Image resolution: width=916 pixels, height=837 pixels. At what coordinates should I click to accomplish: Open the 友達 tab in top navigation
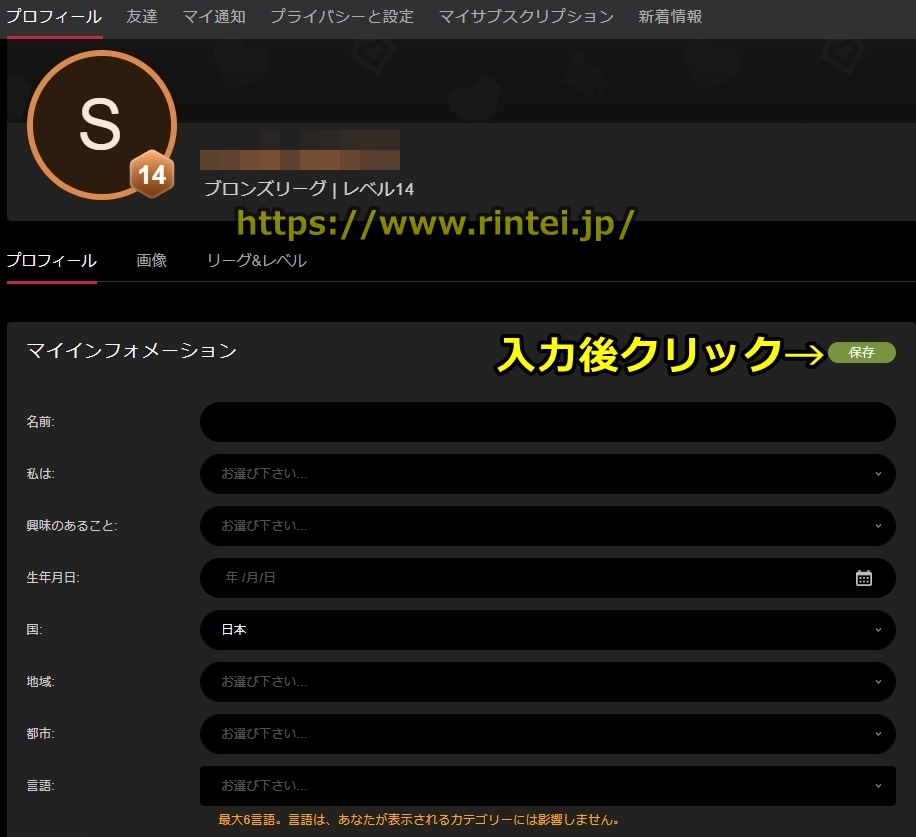(142, 17)
